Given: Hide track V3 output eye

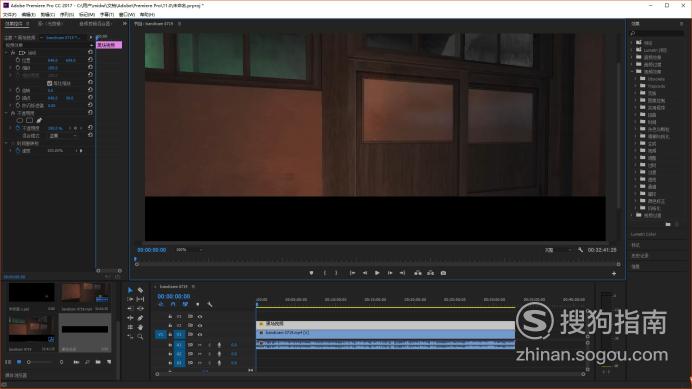Looking at the screenshot, I should point(200,317).
